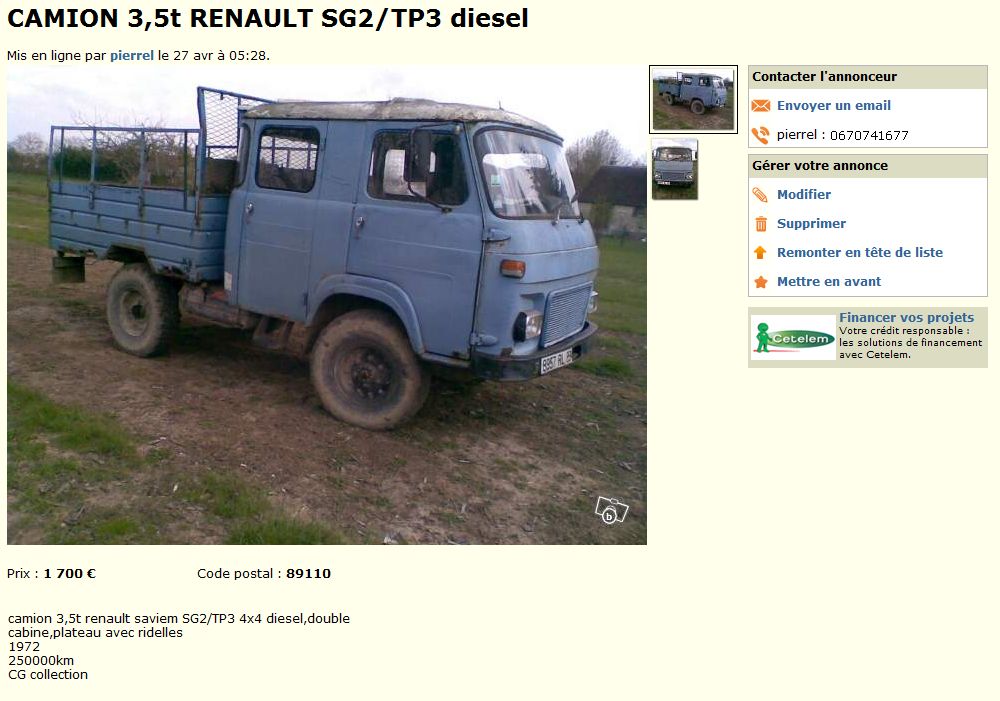This screenshot has height=701, width=1000.
Task: Click the Cetelem ad description text
Action: (911, 343)
